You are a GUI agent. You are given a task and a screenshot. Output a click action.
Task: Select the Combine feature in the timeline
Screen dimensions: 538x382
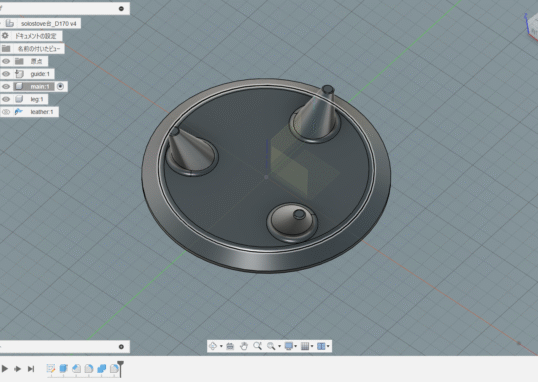(102, 369)
